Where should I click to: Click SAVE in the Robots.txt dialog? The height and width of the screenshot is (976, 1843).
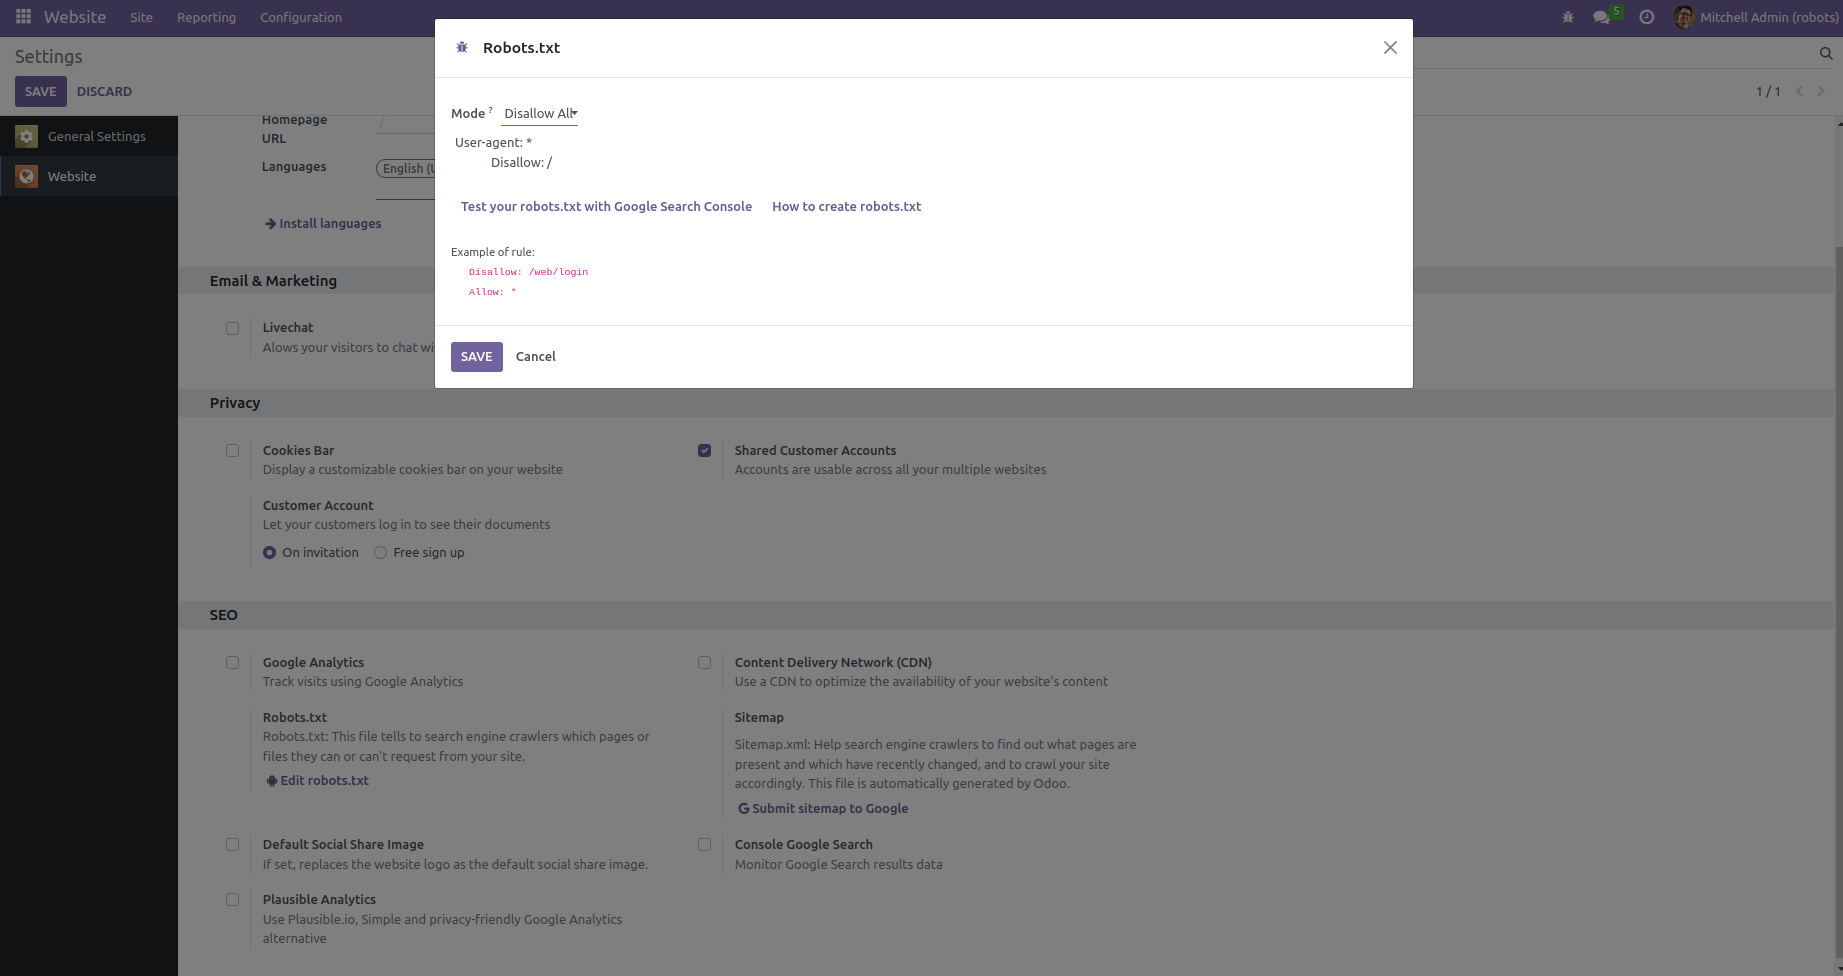(476, 357)
